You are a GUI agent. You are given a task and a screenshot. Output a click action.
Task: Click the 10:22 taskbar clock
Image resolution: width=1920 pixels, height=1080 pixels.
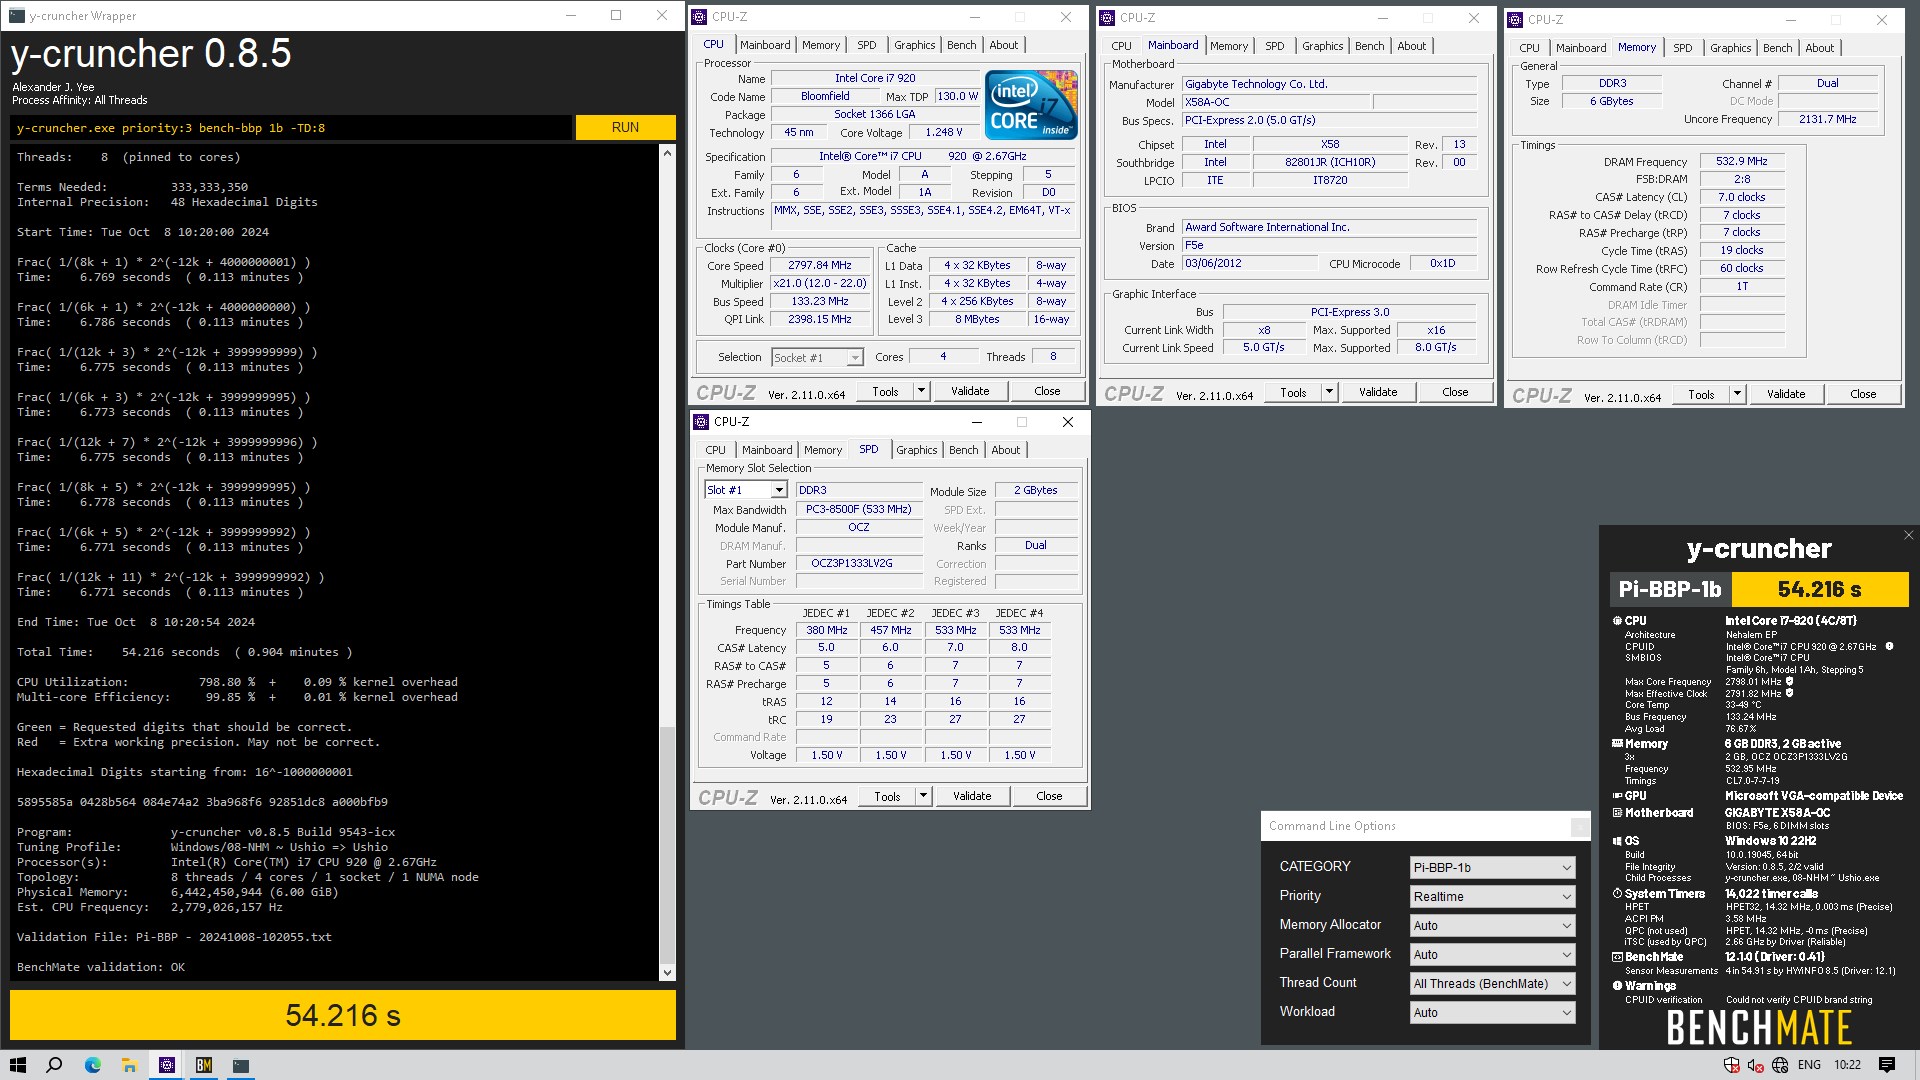point(1847,1065)
